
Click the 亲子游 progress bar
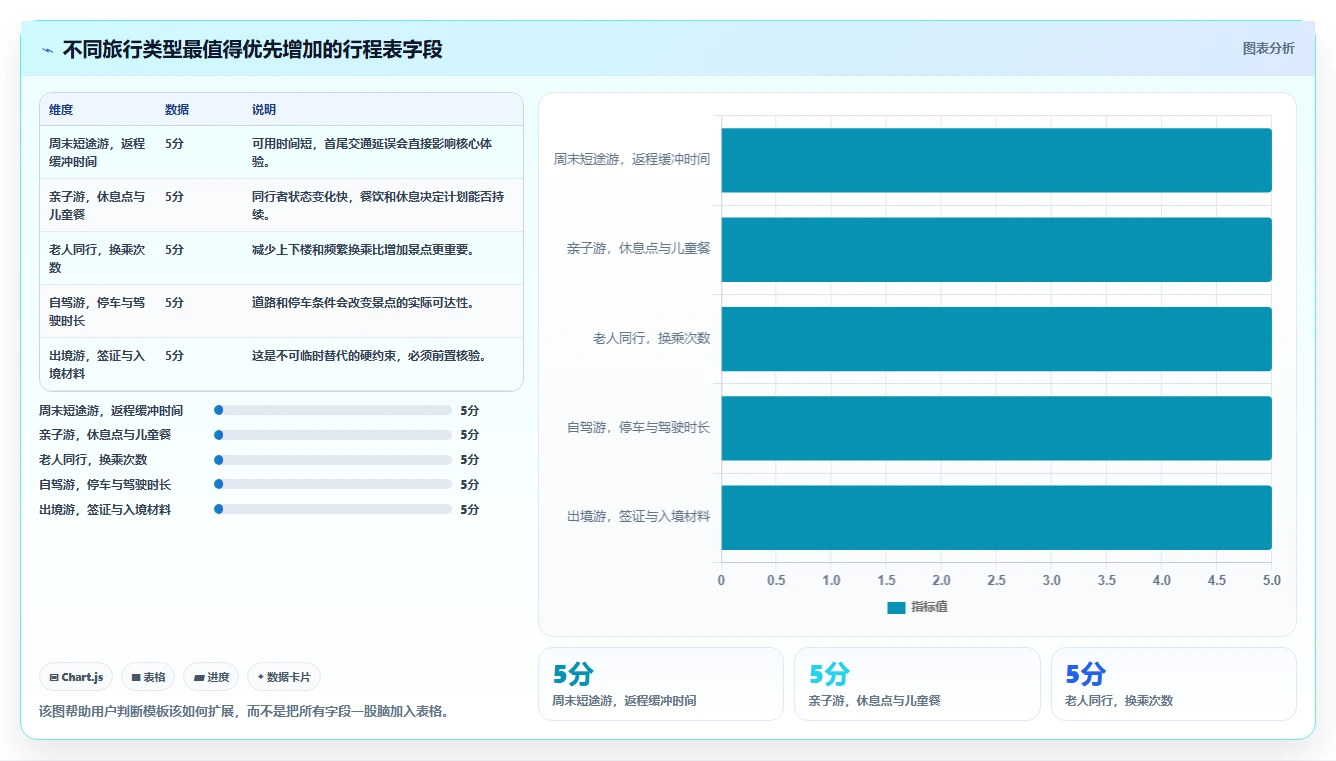(x=333, y=435)
